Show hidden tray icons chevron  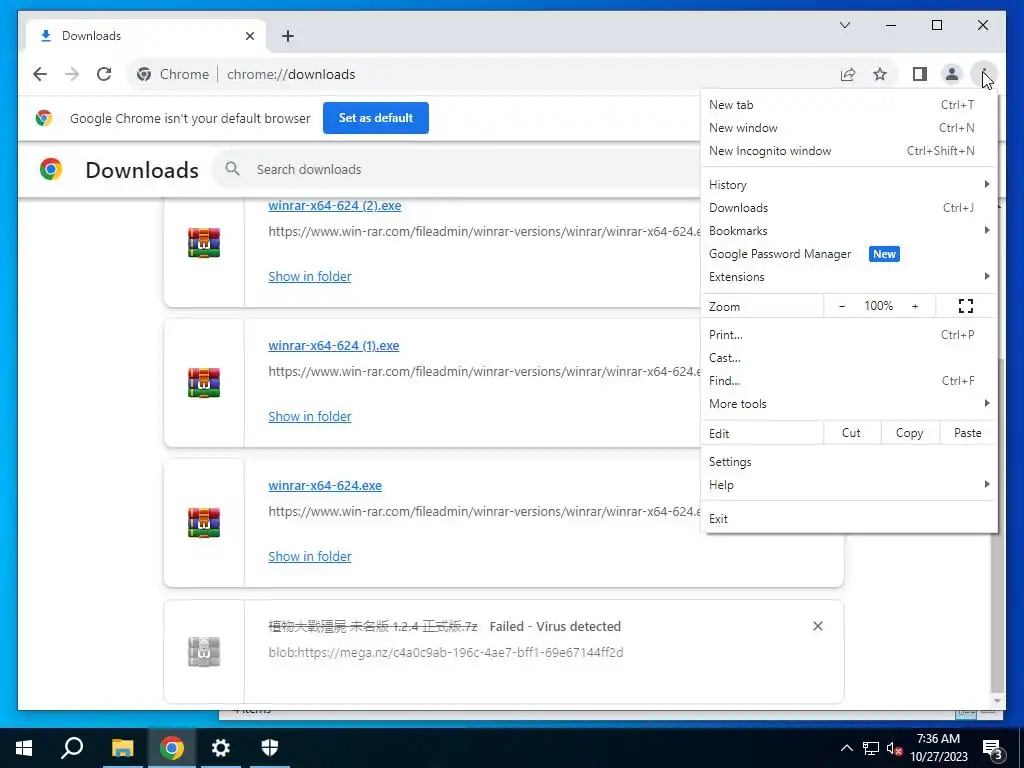tap(846, 748)
